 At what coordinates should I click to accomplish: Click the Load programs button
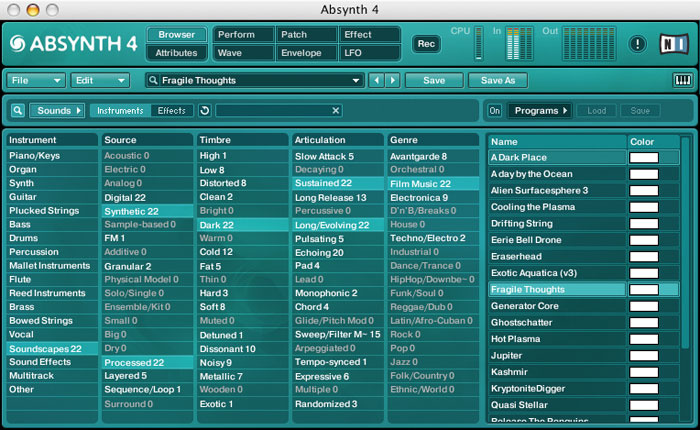point(596,111)
